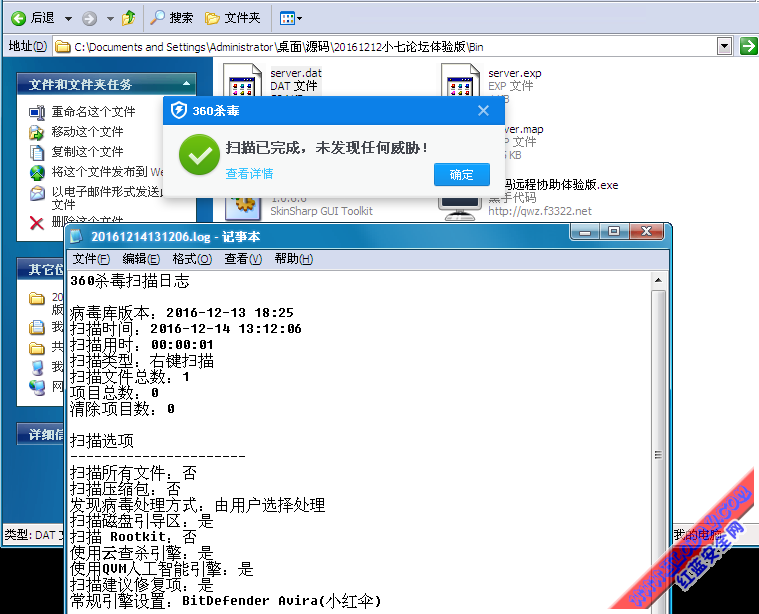The image size is (759, 614).
Task: Open the Notepad 文件(F) menu
Action: pos(91,259)
